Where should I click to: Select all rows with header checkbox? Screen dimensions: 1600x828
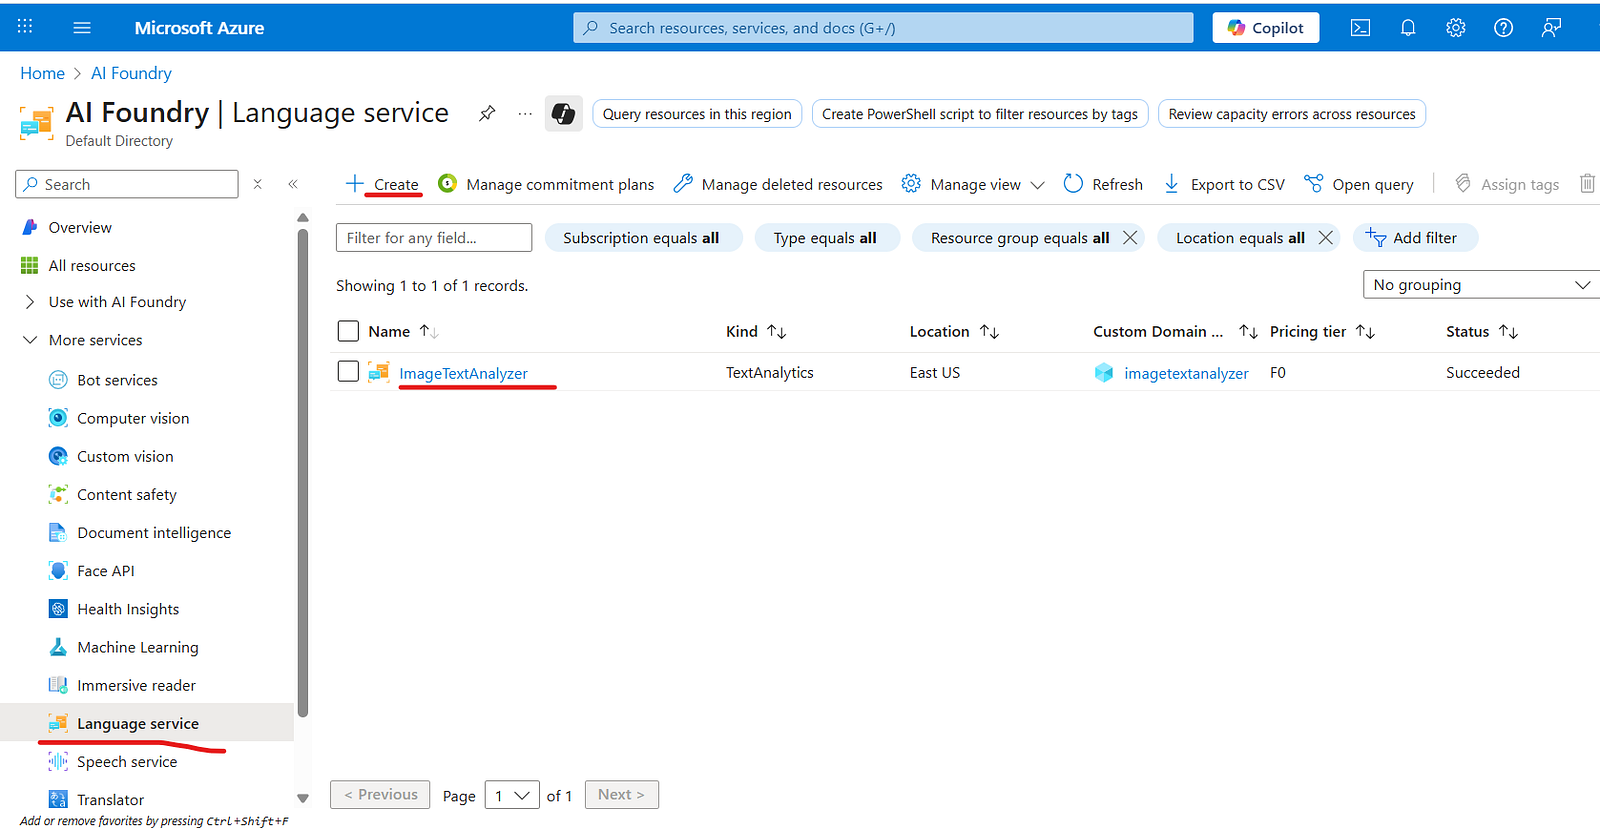[x=348, y=331]
